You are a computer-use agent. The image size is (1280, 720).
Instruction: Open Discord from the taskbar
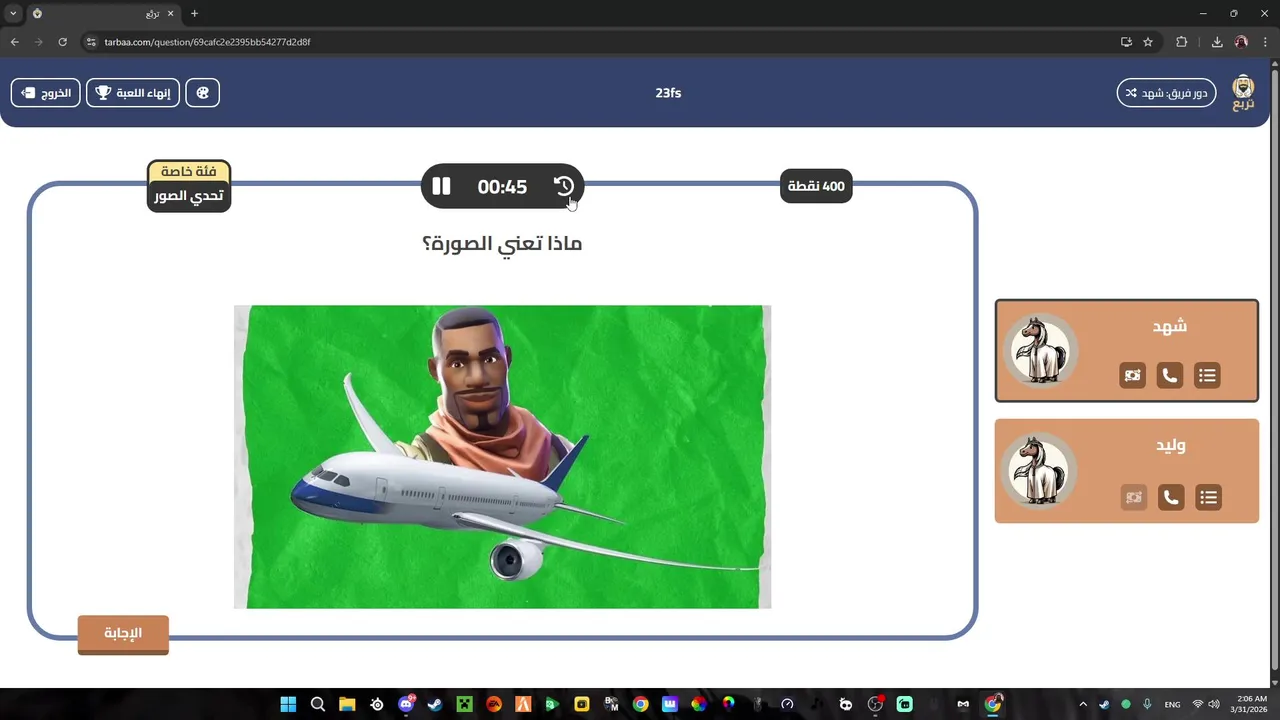[x=406, y=704]
